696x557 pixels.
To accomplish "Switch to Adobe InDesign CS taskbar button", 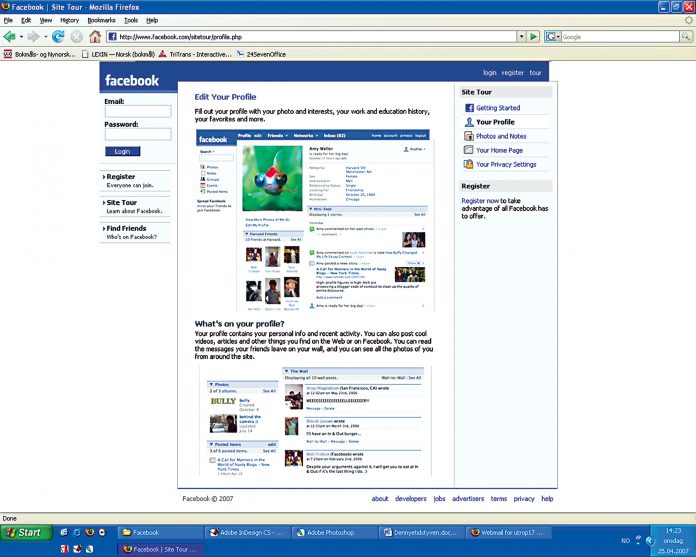I will (x=247, y=532).
